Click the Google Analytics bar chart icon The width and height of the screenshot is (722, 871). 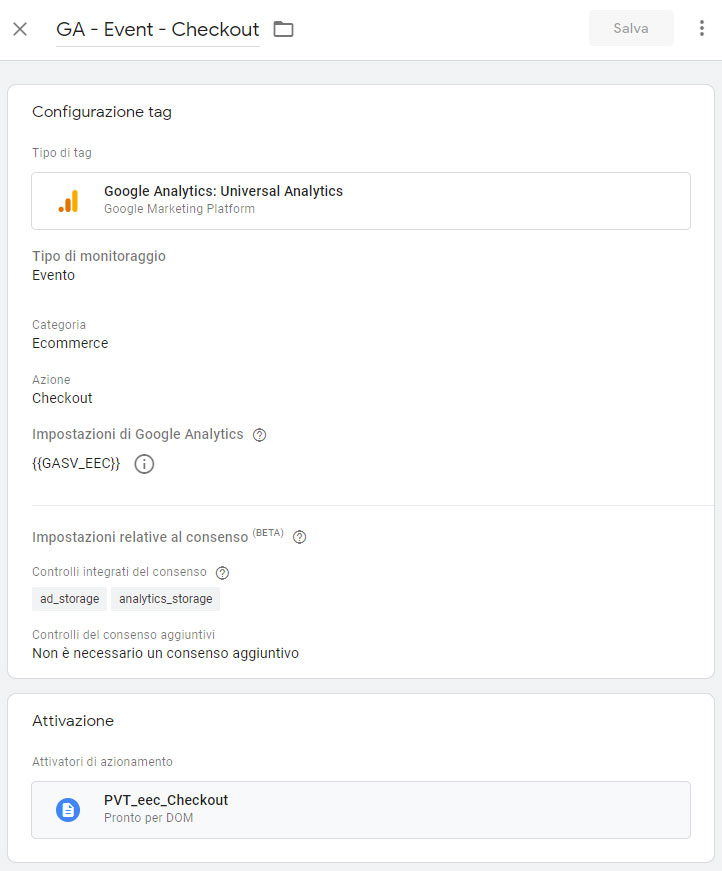click(x=68, y=201)
